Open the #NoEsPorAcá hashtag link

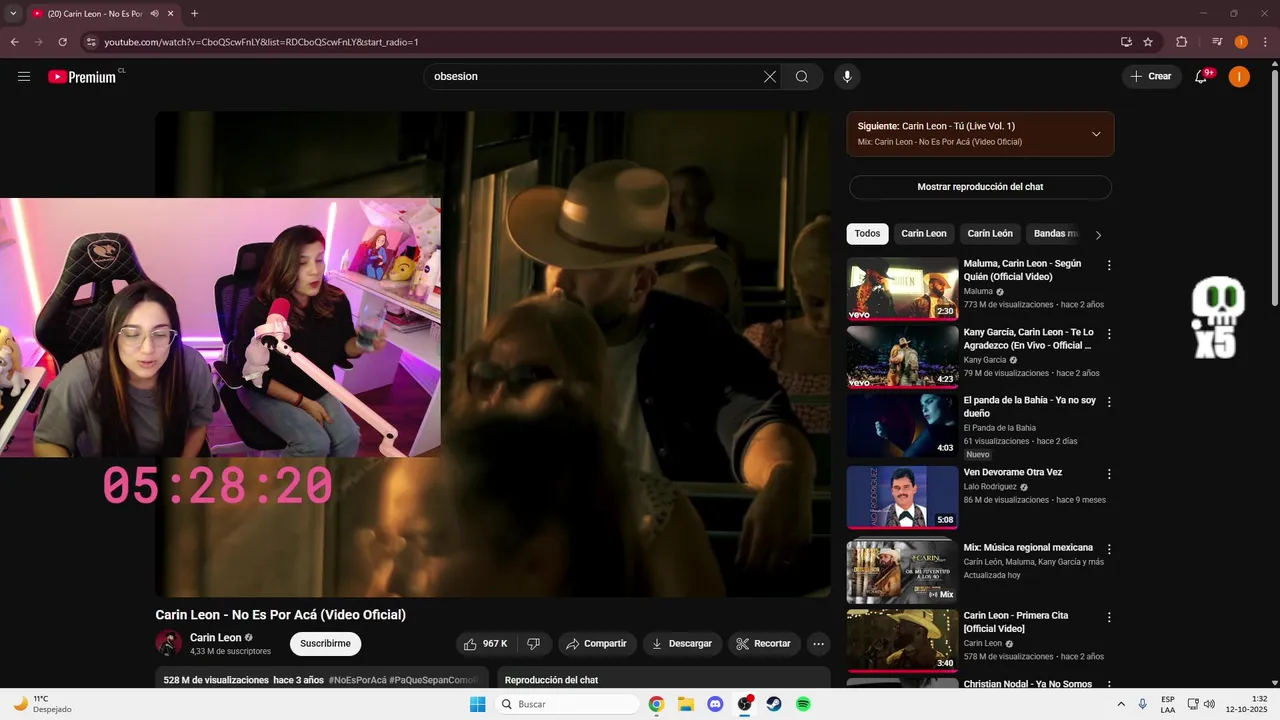click(x=357, y=680)
